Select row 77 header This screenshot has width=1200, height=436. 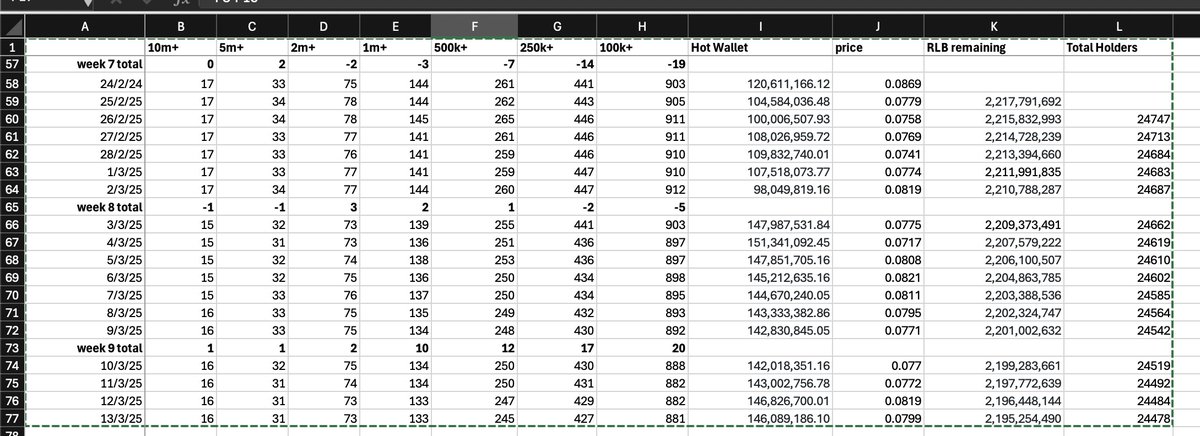(12, 417)
